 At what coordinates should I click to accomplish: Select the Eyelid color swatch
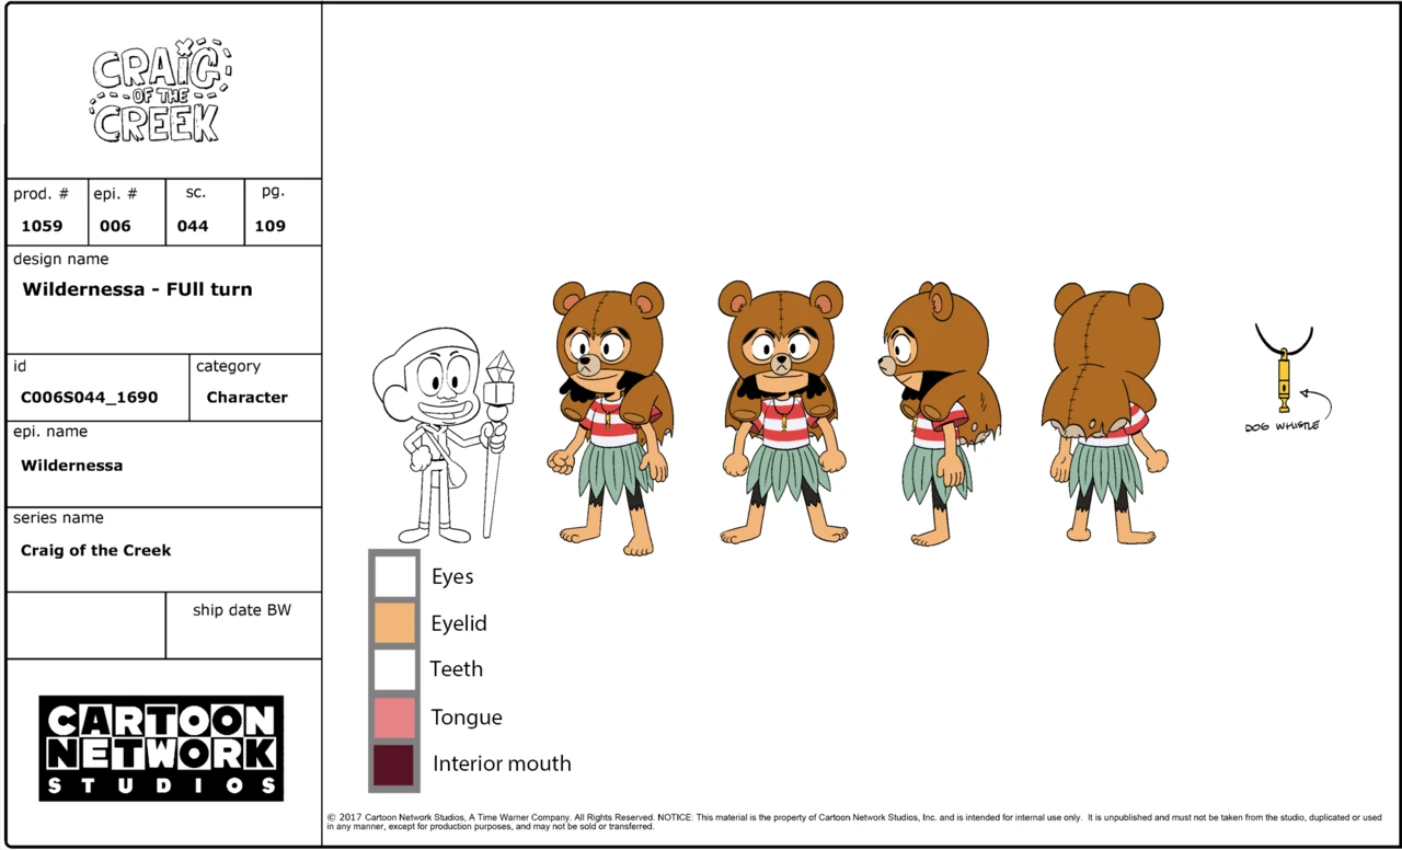click(394, 623)
